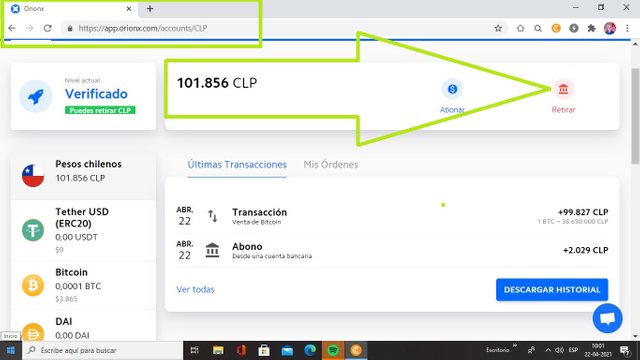Open File Explorer from the taskbar
640x360 pixels.
[218, 350]
